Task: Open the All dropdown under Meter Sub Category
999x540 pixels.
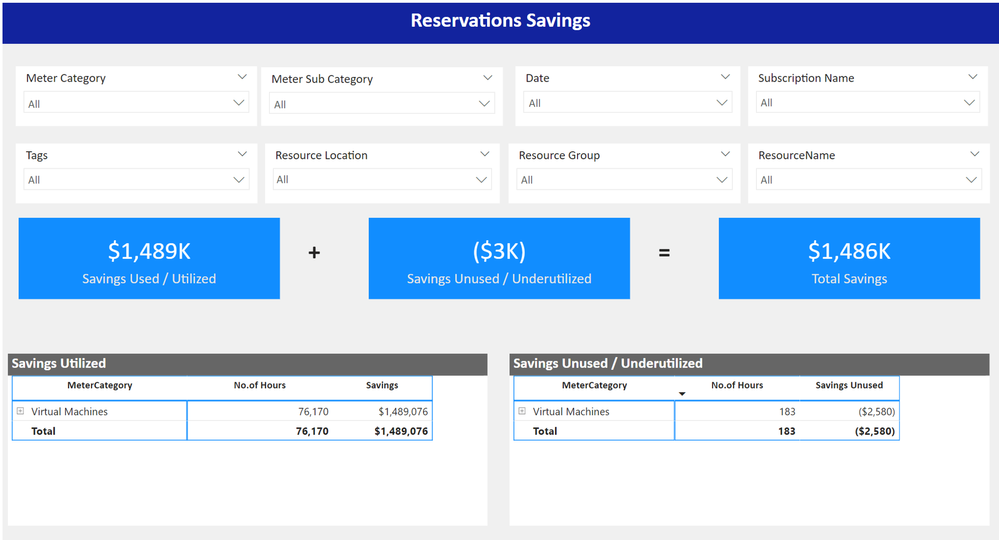Action: [381, 104]
